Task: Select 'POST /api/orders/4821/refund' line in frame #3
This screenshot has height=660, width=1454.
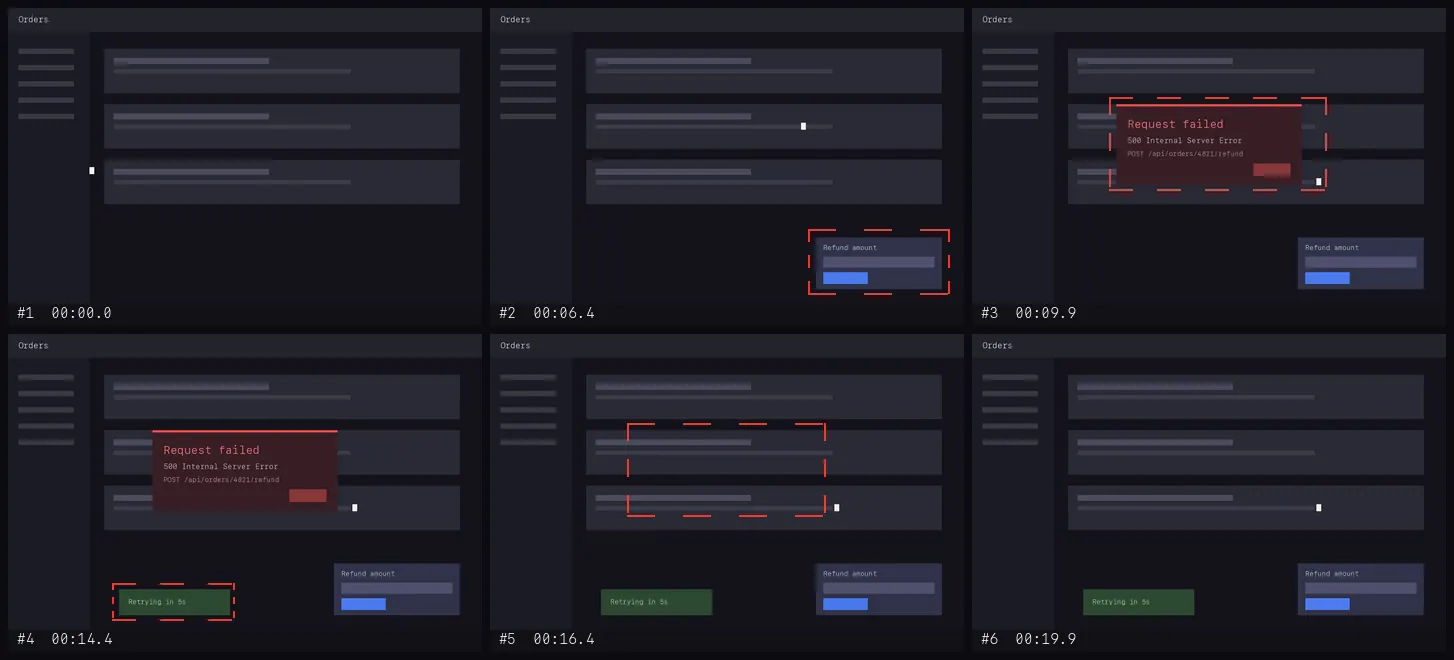Action: point(1185,154)
